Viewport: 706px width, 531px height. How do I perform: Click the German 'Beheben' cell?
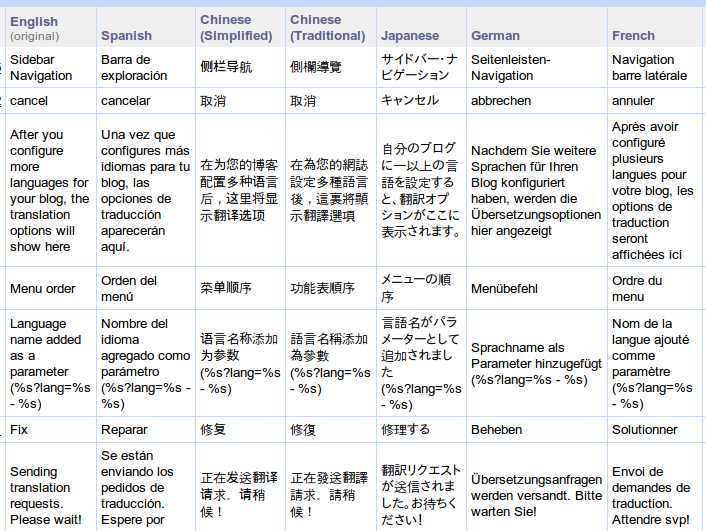[x=537, y=430]
